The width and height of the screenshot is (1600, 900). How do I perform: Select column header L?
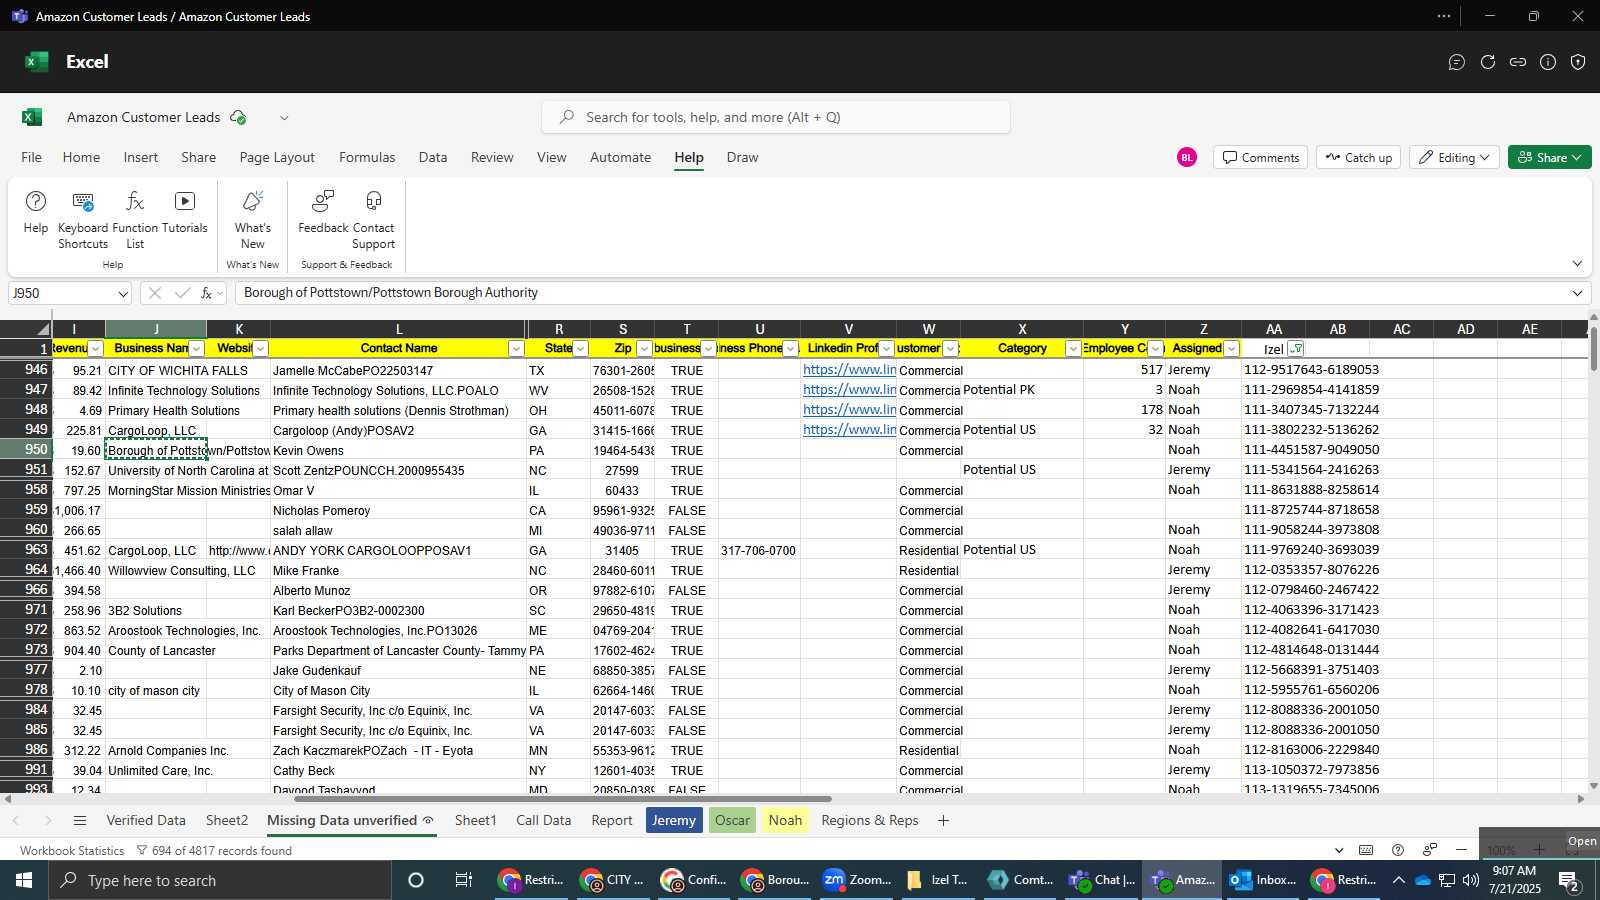398,329
